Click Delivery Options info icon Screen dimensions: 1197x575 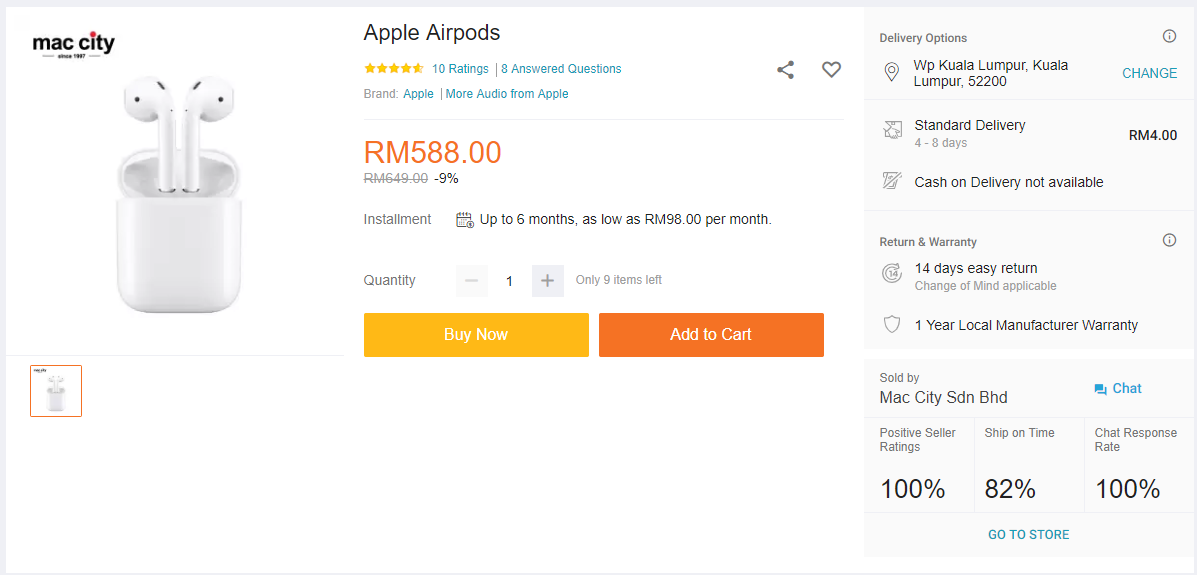pyautogui.click(x=1169, y=37)
